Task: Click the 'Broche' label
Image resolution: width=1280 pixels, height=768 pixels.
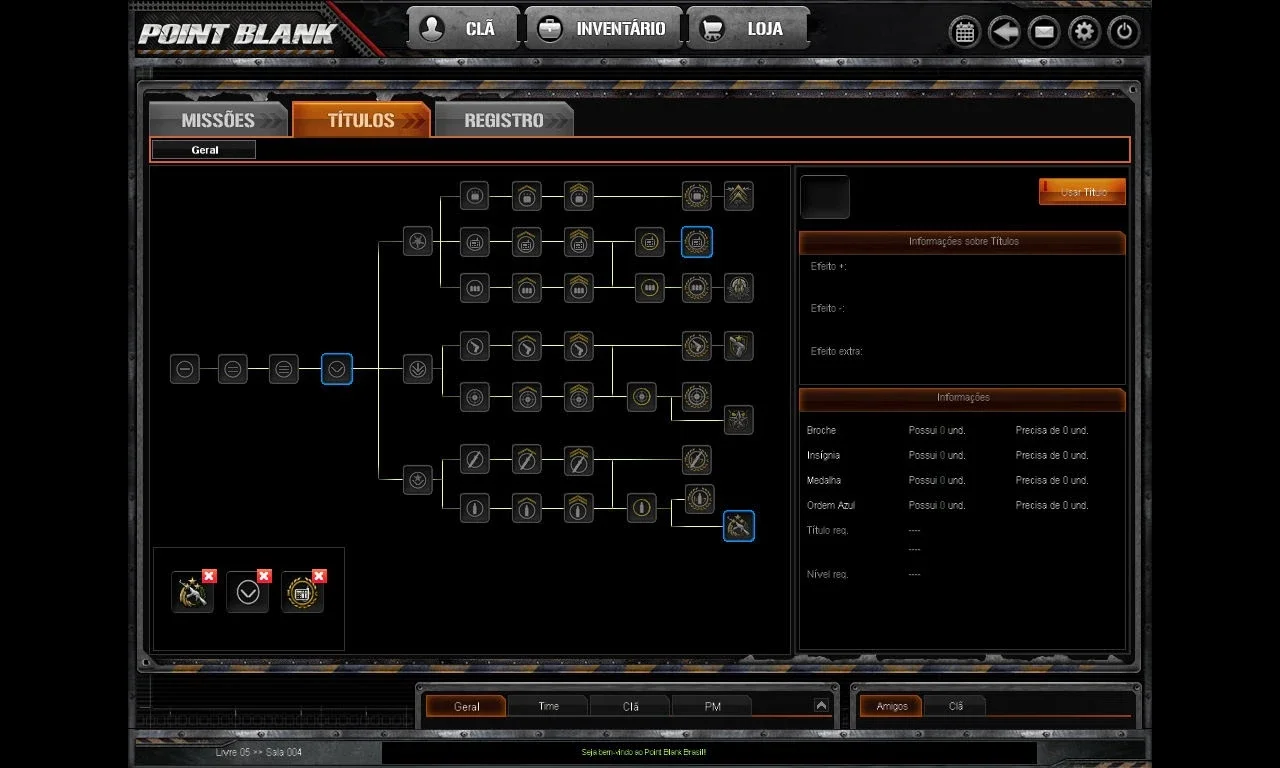Action: coord(821,430)
